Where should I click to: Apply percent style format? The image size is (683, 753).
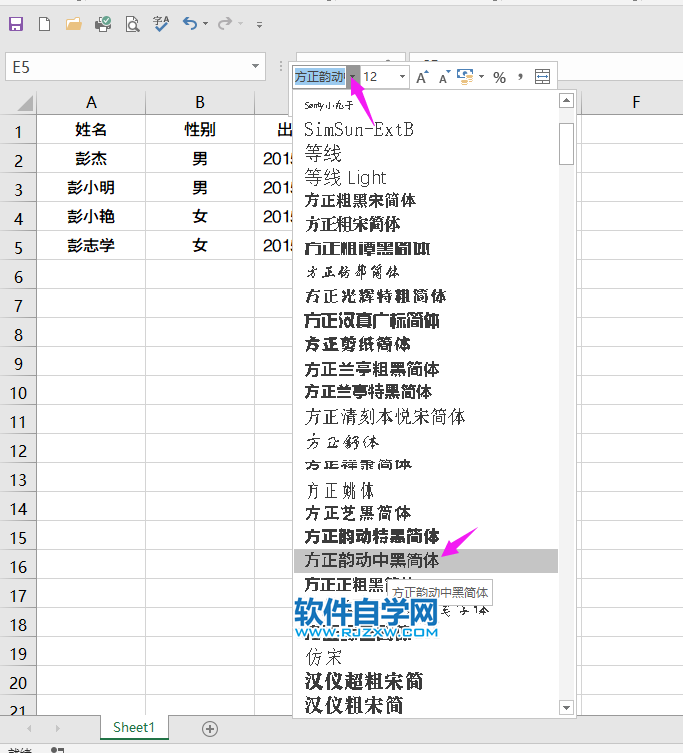point(500,77)
